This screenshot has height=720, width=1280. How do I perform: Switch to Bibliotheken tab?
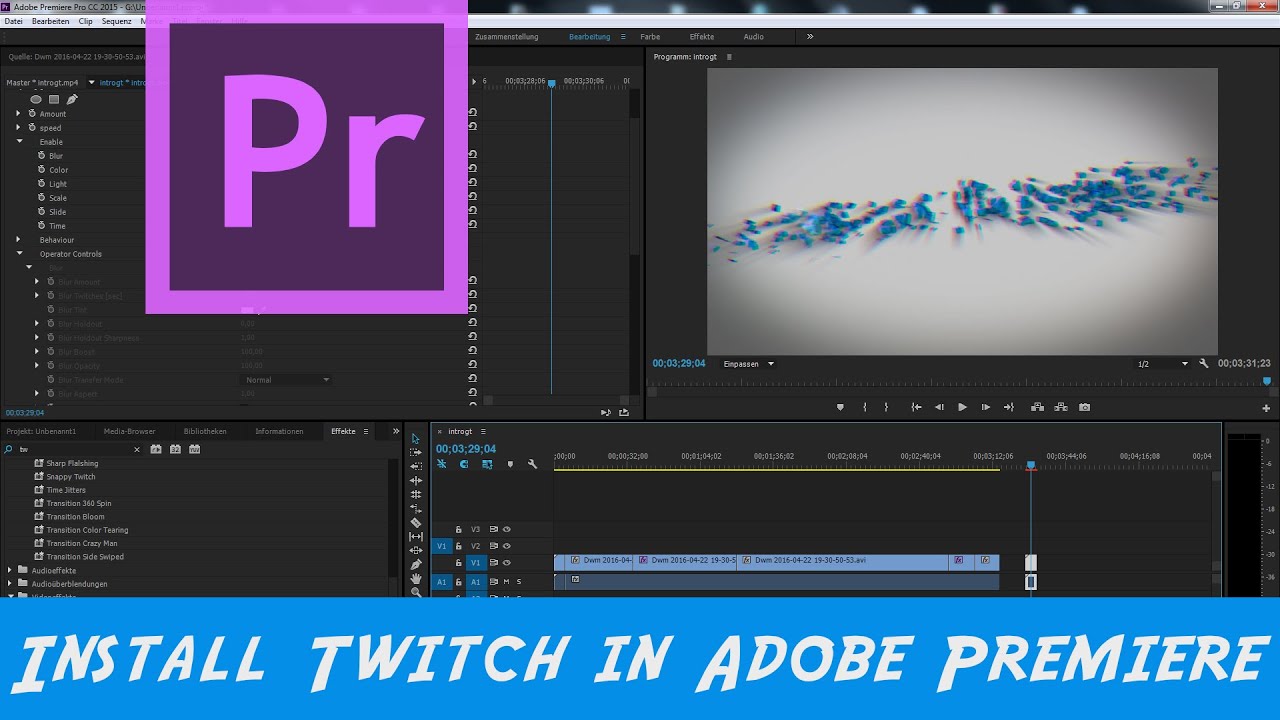(x=205, y=431)
